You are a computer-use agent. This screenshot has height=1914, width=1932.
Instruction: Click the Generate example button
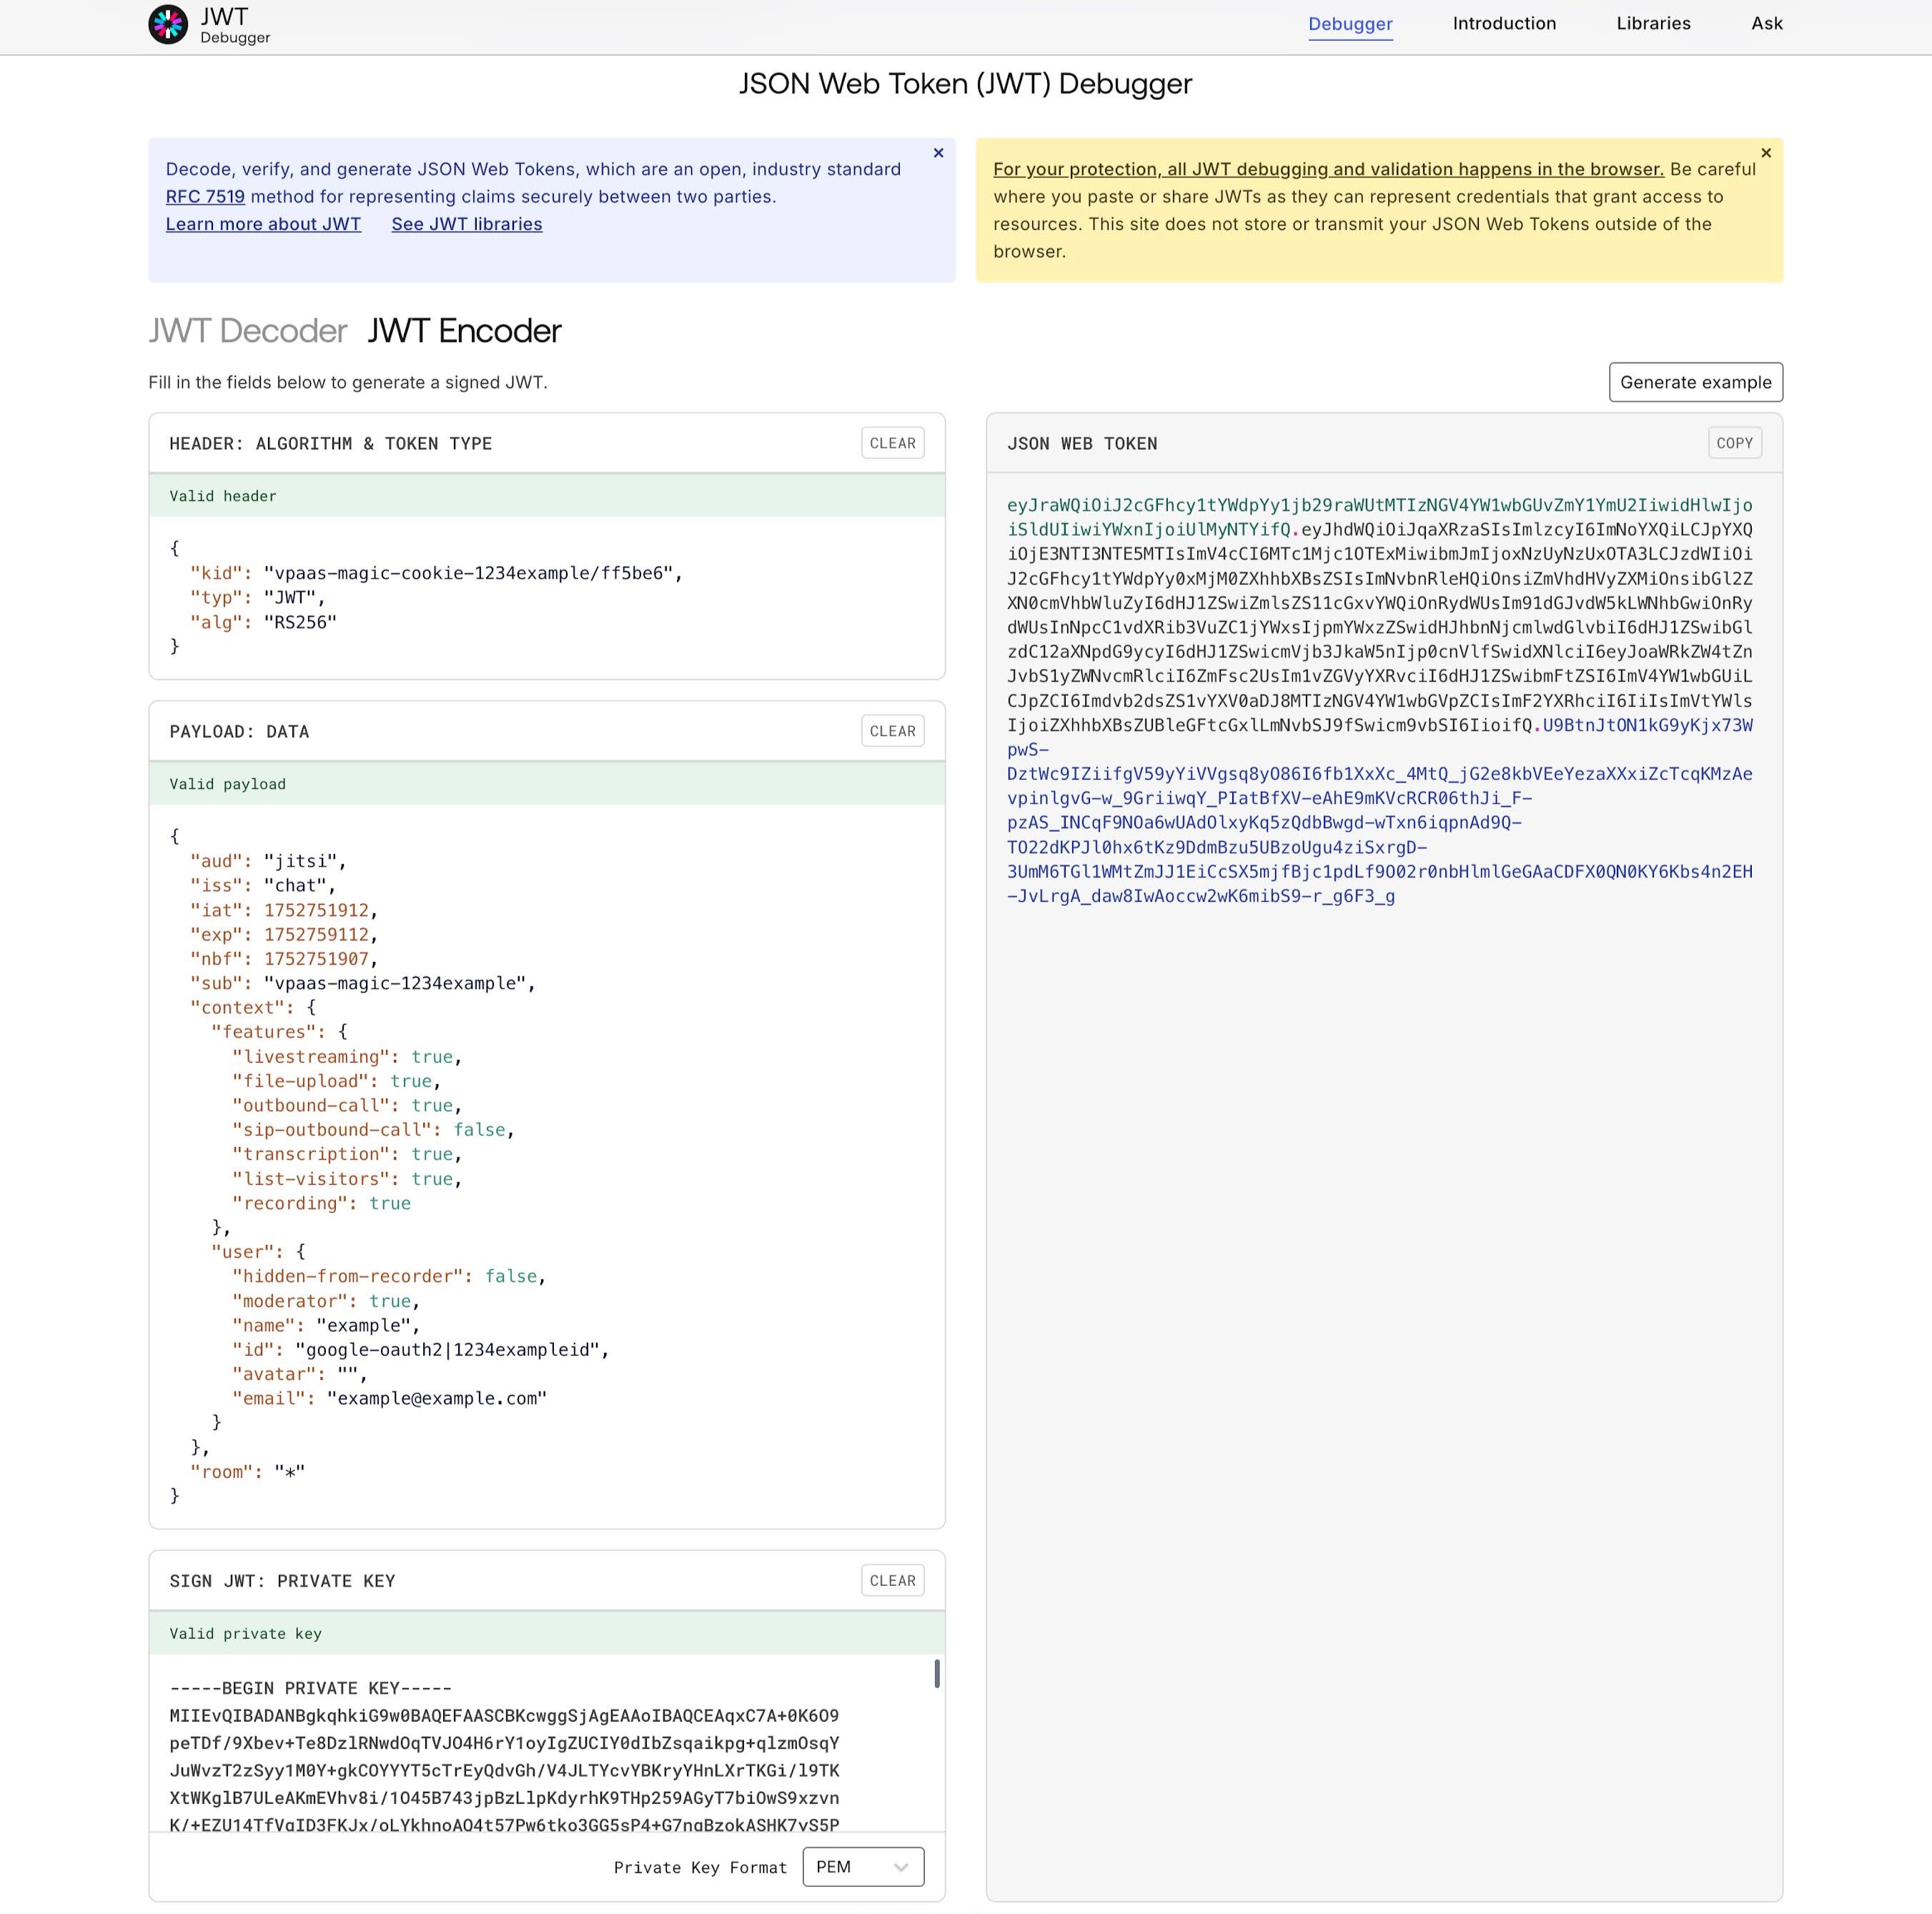tap(1695, 382)
